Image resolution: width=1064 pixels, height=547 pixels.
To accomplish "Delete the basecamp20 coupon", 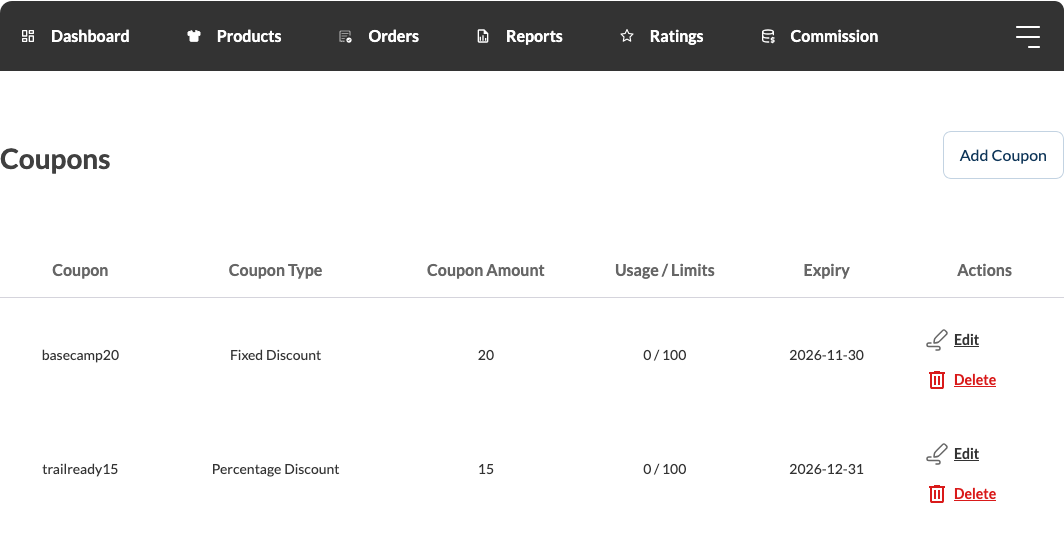I will tap(974, 380).
